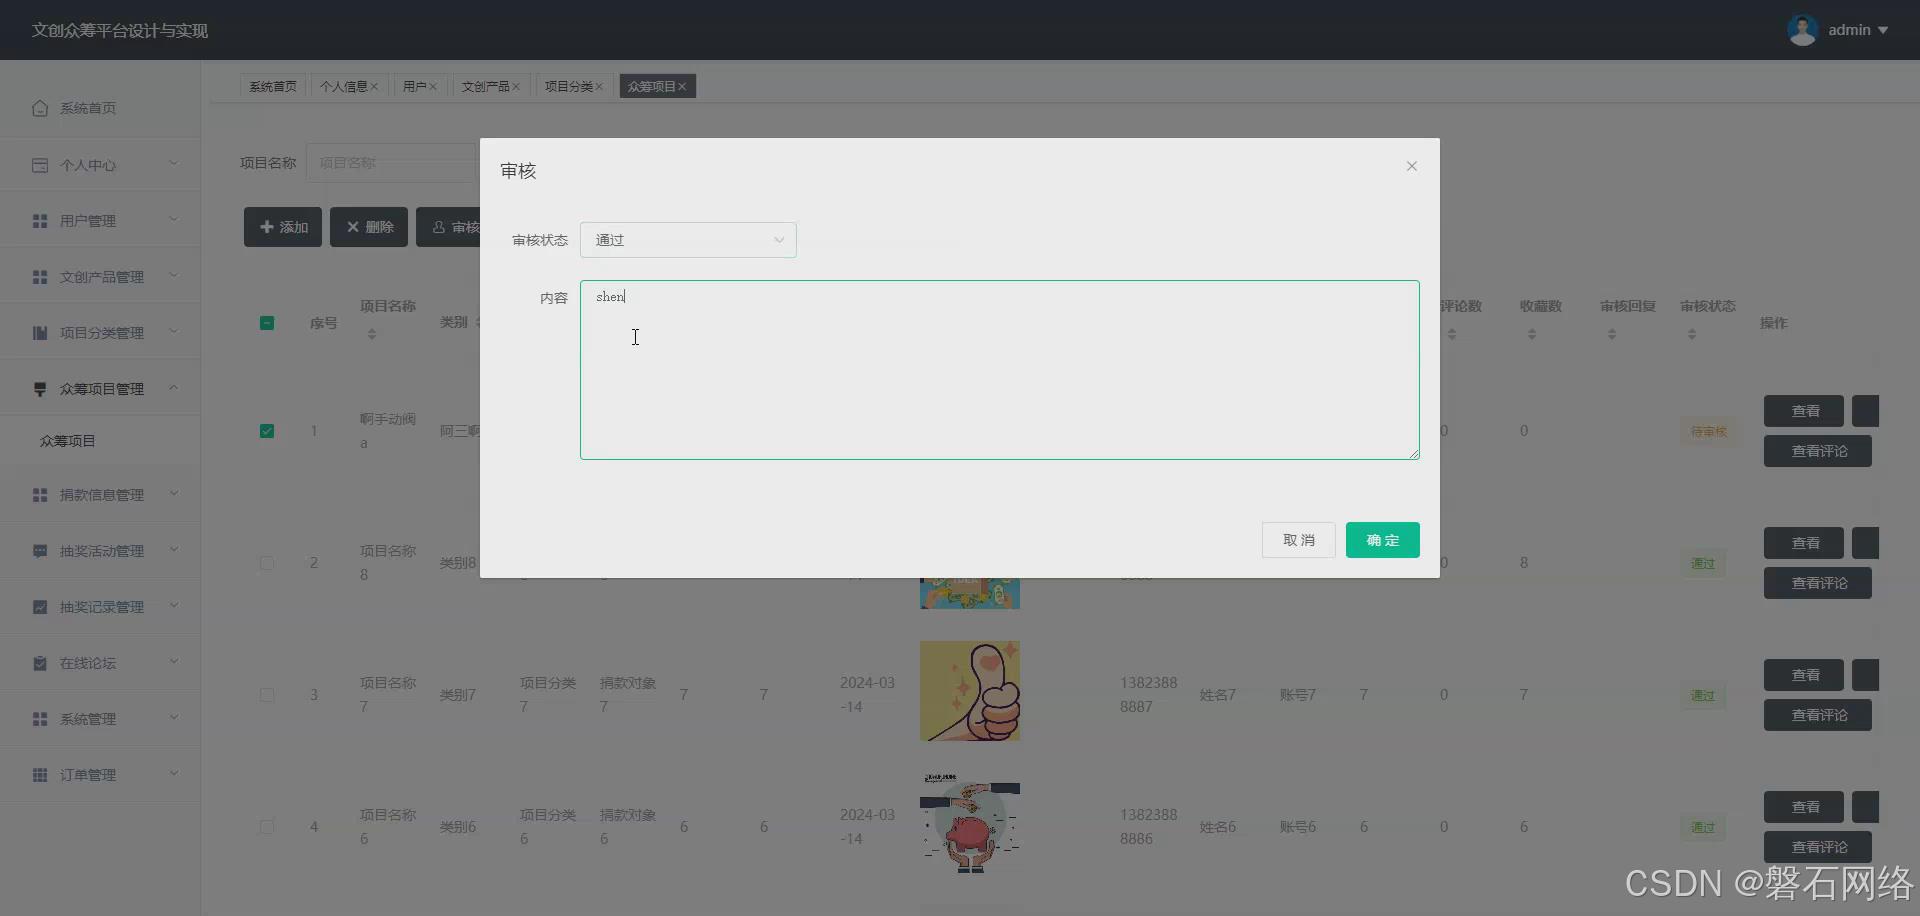This screenshot has width=1920, height=916.
Task: Click the 删除 button
Action: [x=369, y=227]
